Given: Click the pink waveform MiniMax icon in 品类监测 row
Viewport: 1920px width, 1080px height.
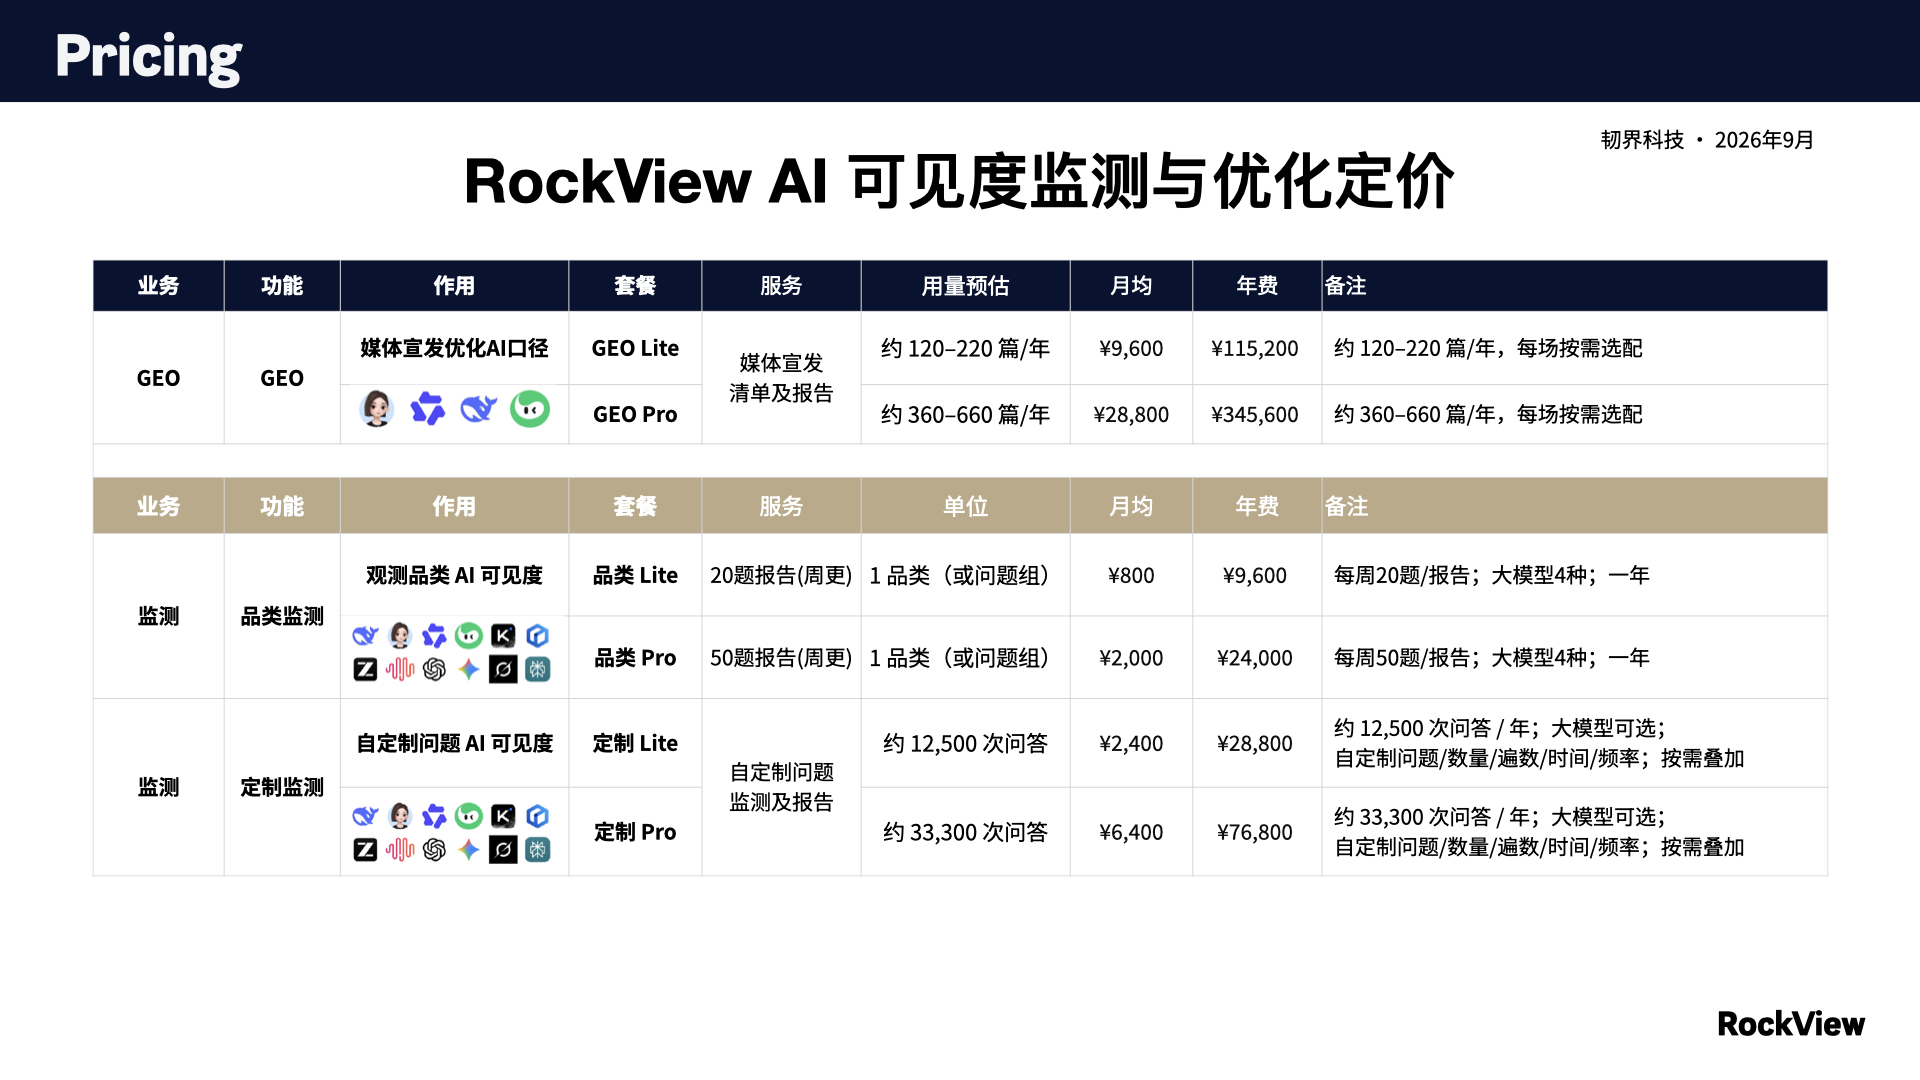Looking at the screenshot, I should 400,670.
